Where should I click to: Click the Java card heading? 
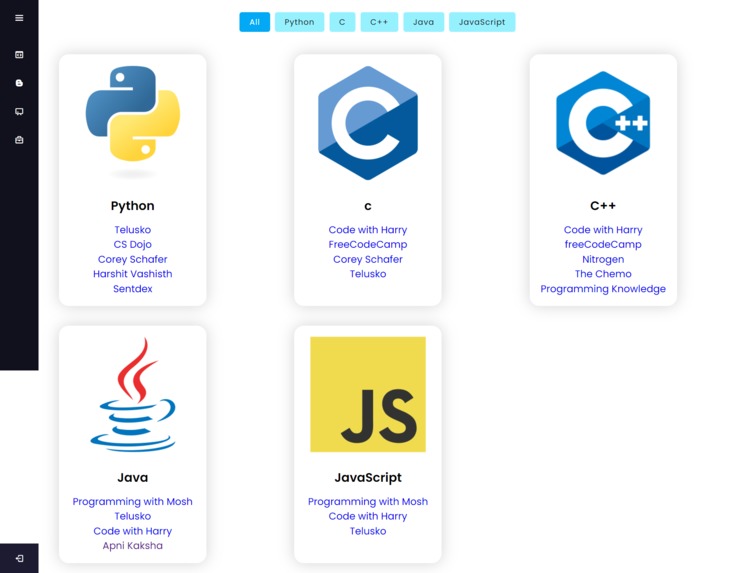point(133,477)
